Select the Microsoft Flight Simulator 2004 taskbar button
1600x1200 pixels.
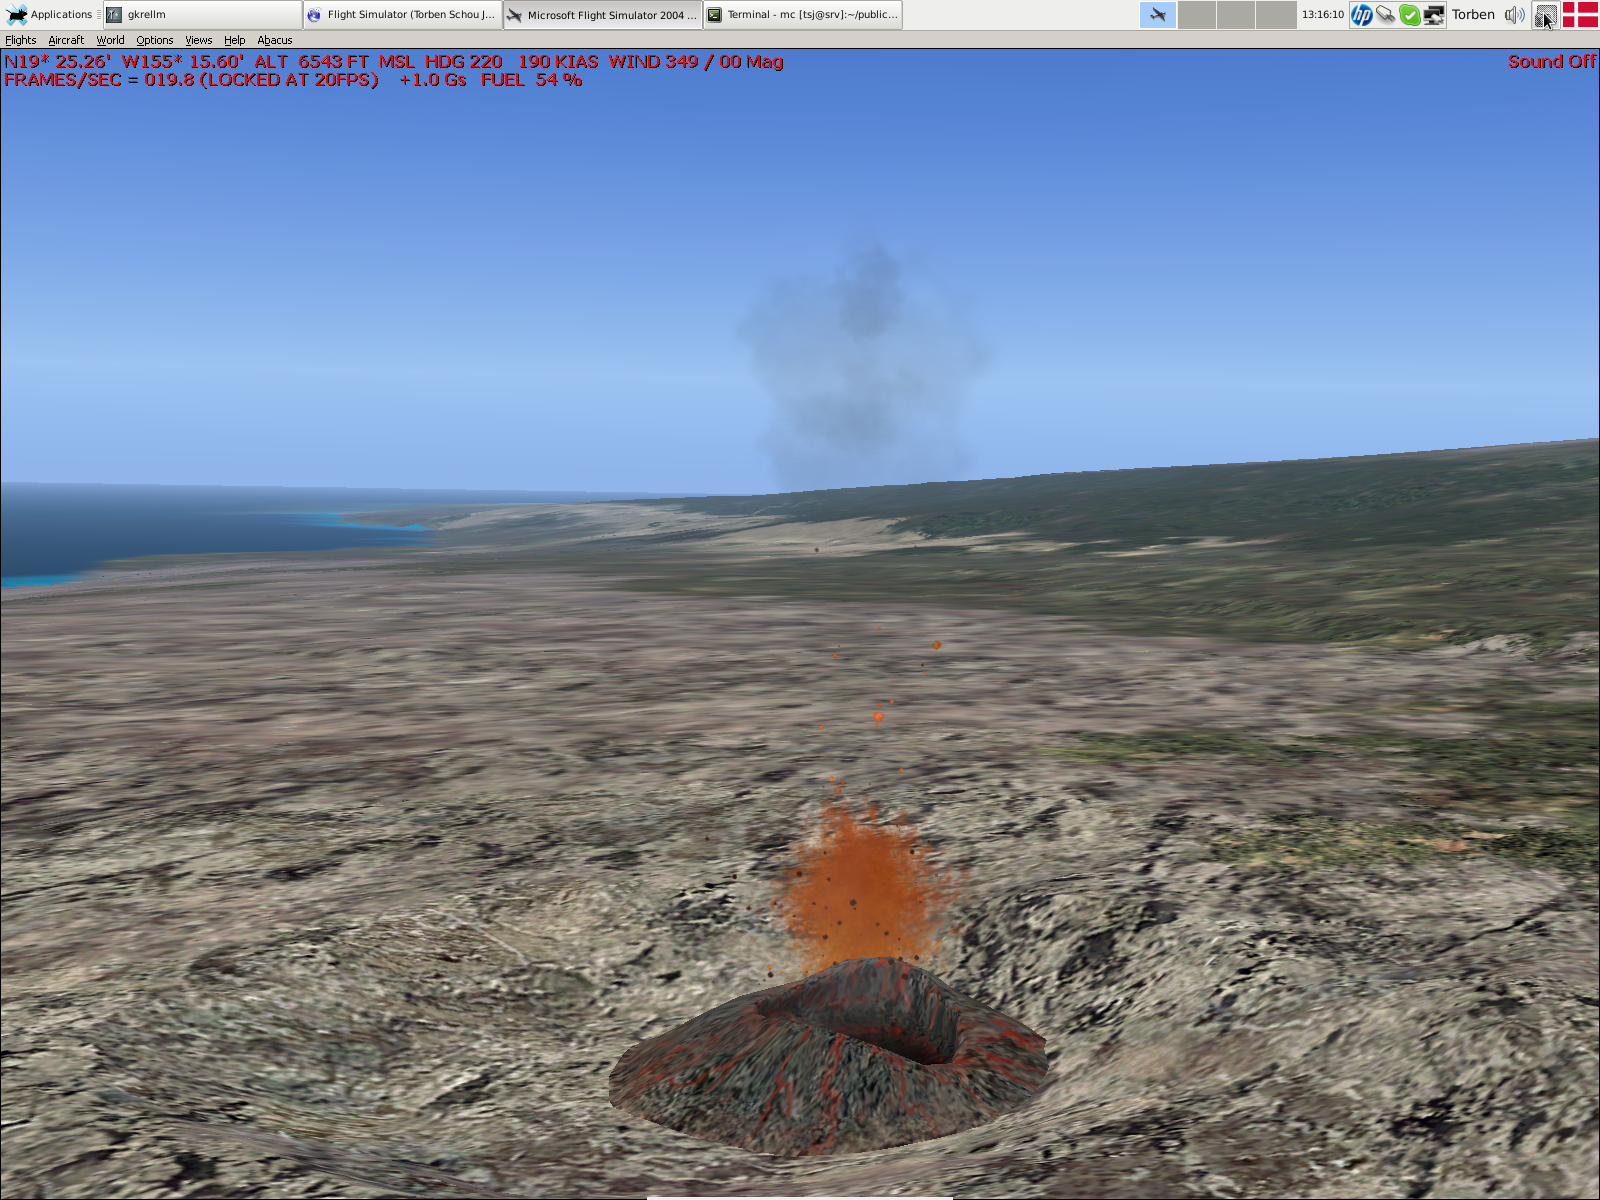pyautogui.click(x=602, y=14)
